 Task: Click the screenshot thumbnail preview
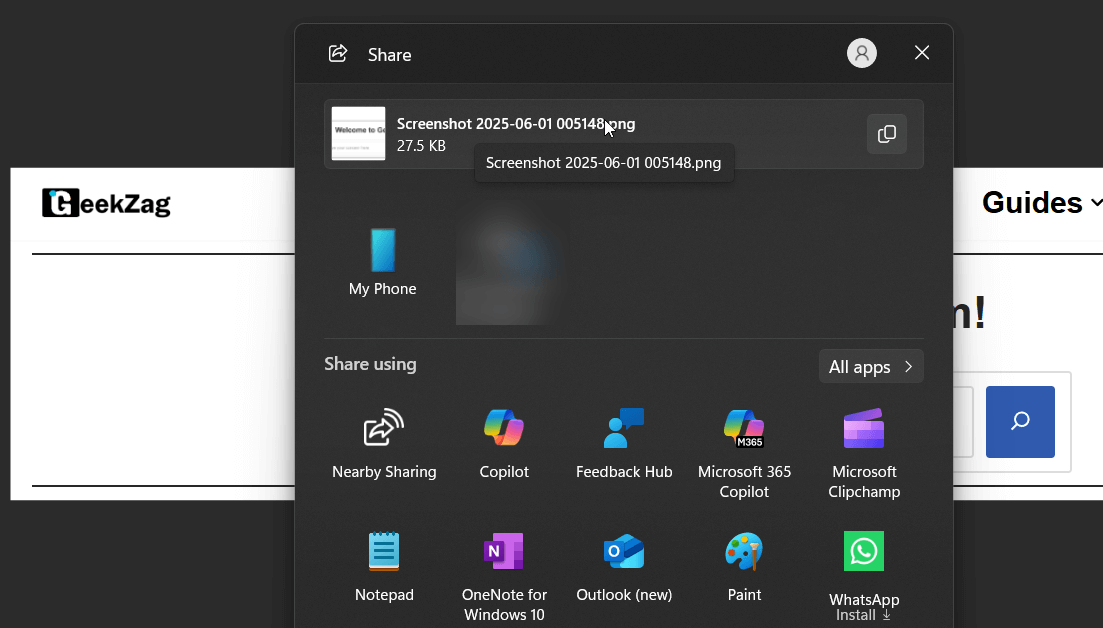(x=358, y=134)
